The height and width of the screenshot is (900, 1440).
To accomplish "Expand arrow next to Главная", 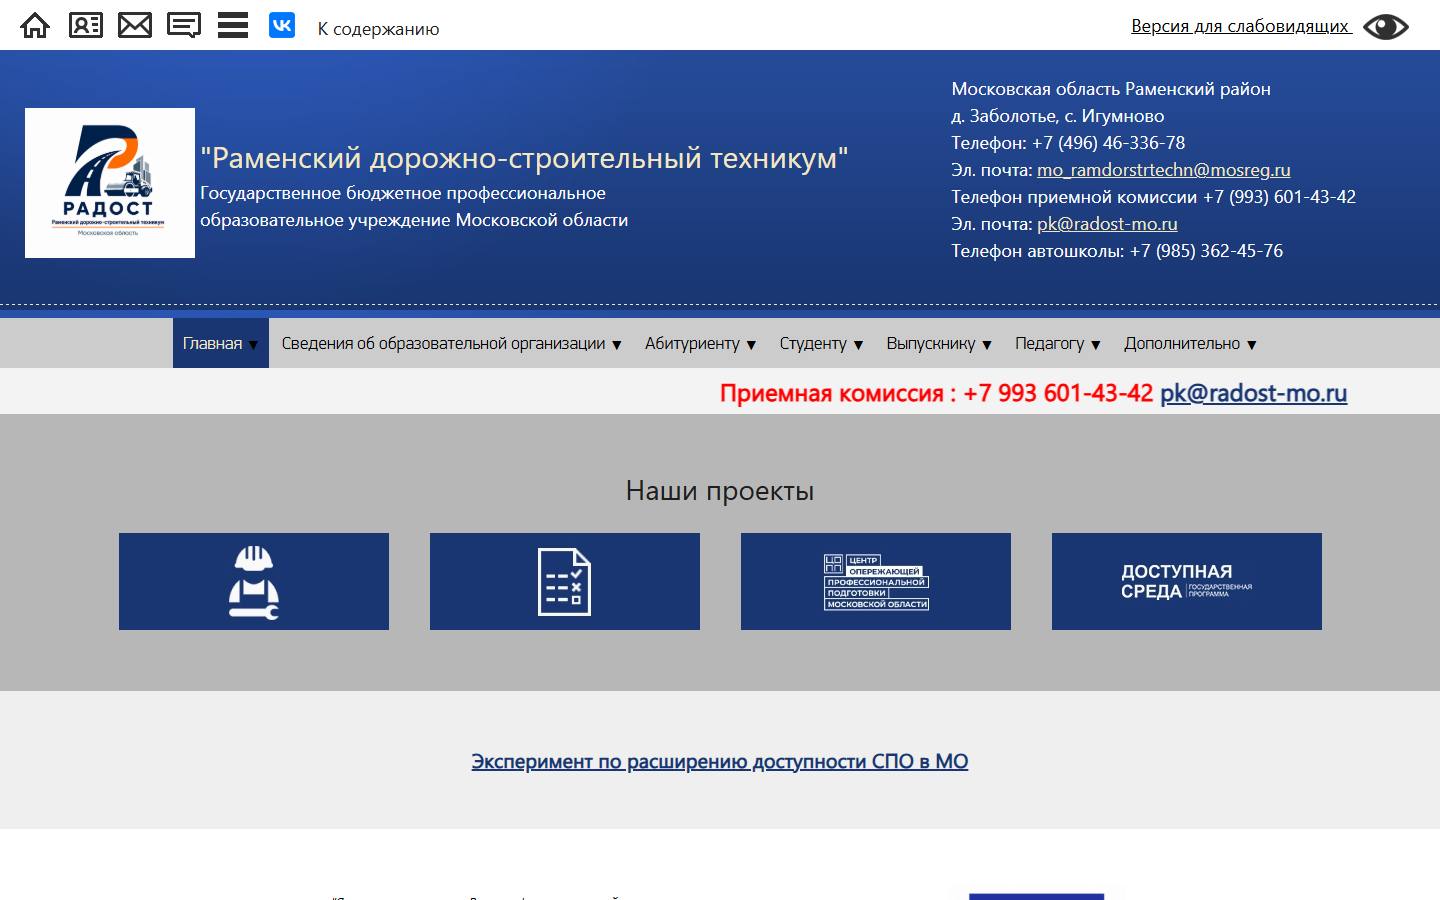I will [253, 345].
